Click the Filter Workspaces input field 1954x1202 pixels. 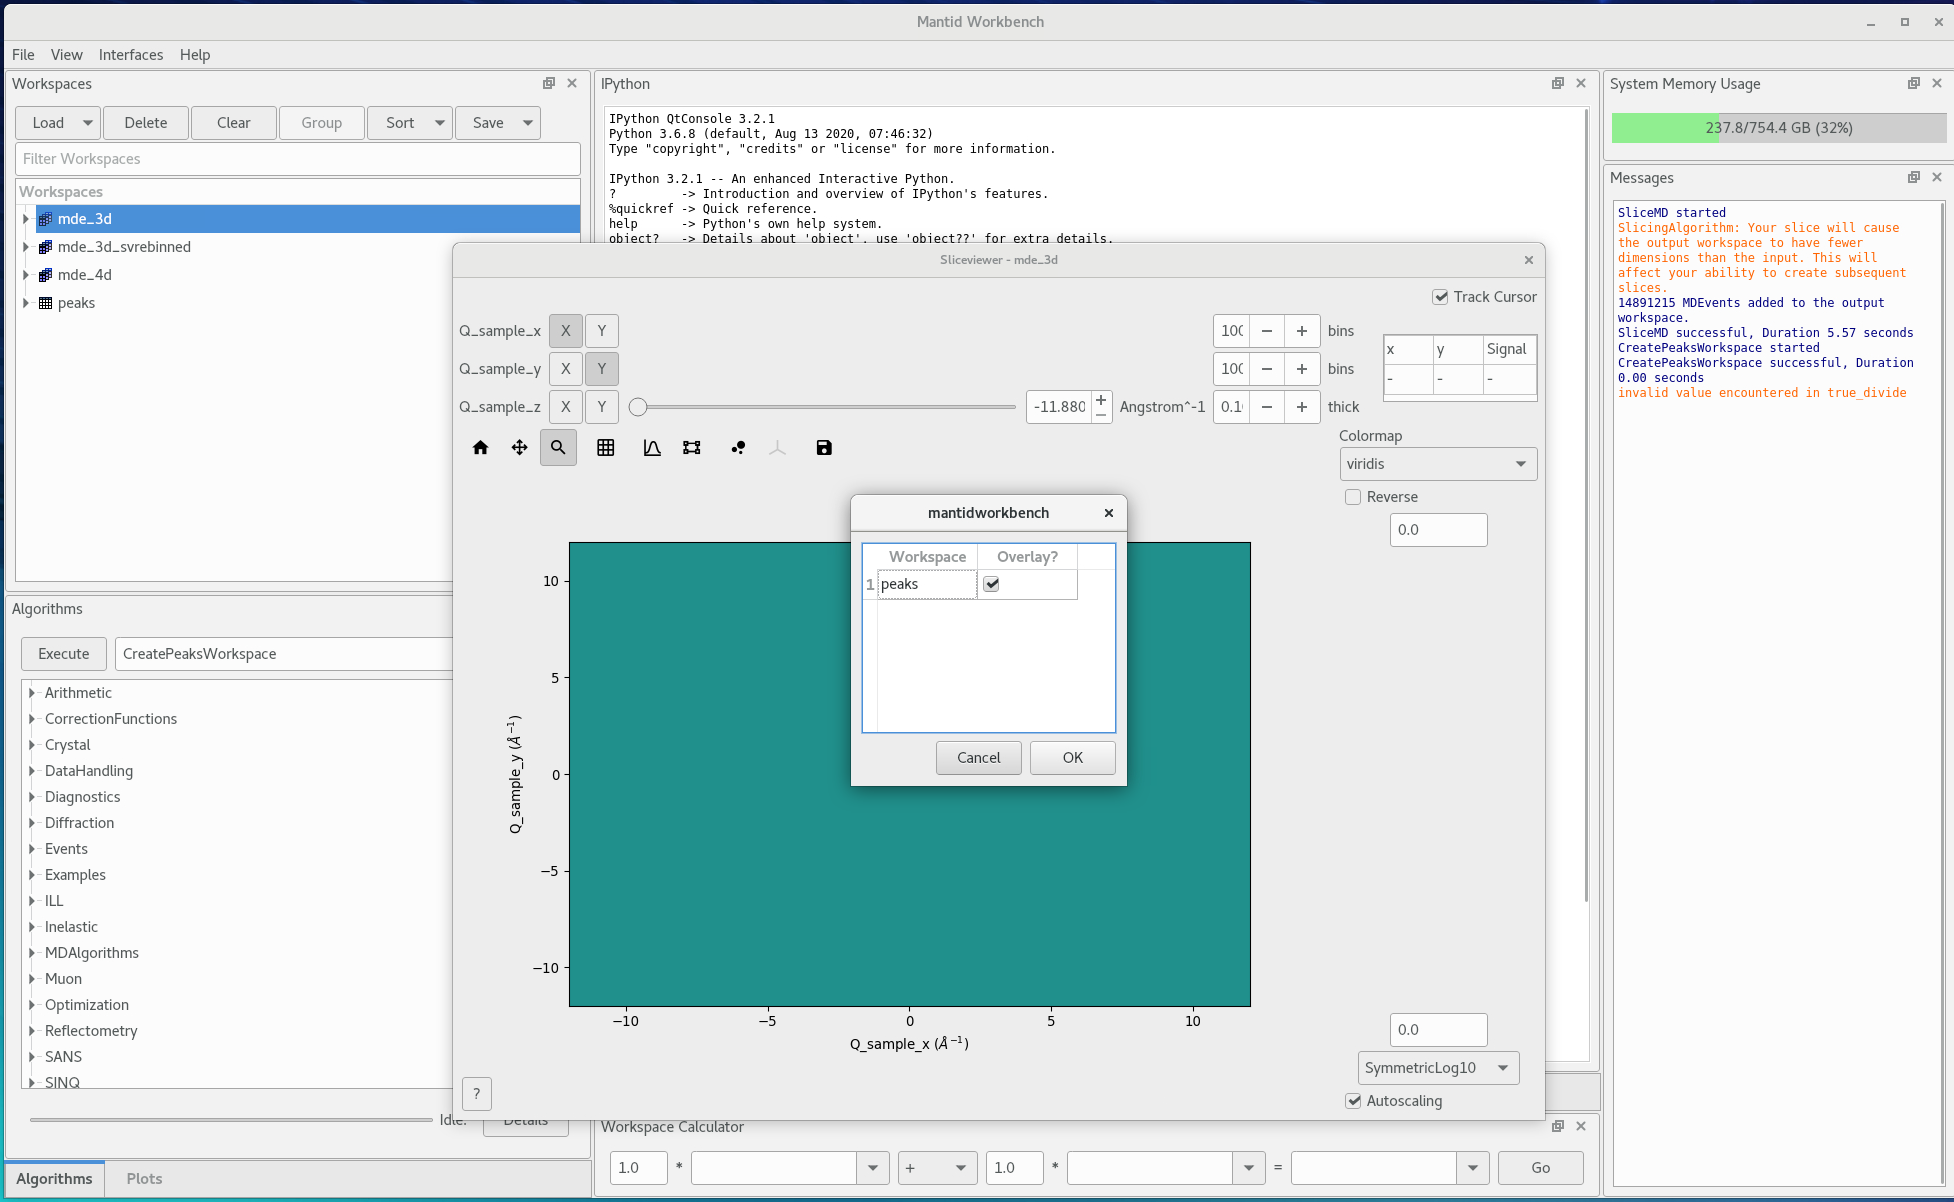[297, 159]
